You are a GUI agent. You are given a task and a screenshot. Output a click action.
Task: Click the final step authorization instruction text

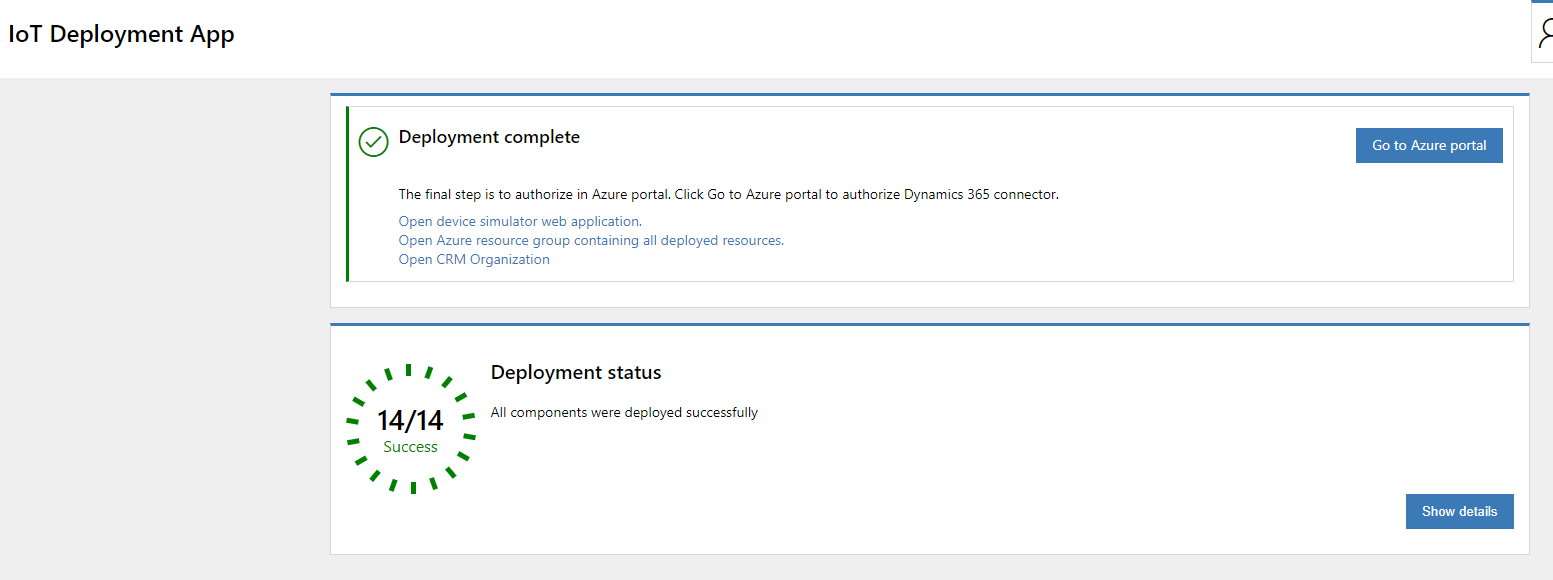pyautogui.click(x=728, y=194)
